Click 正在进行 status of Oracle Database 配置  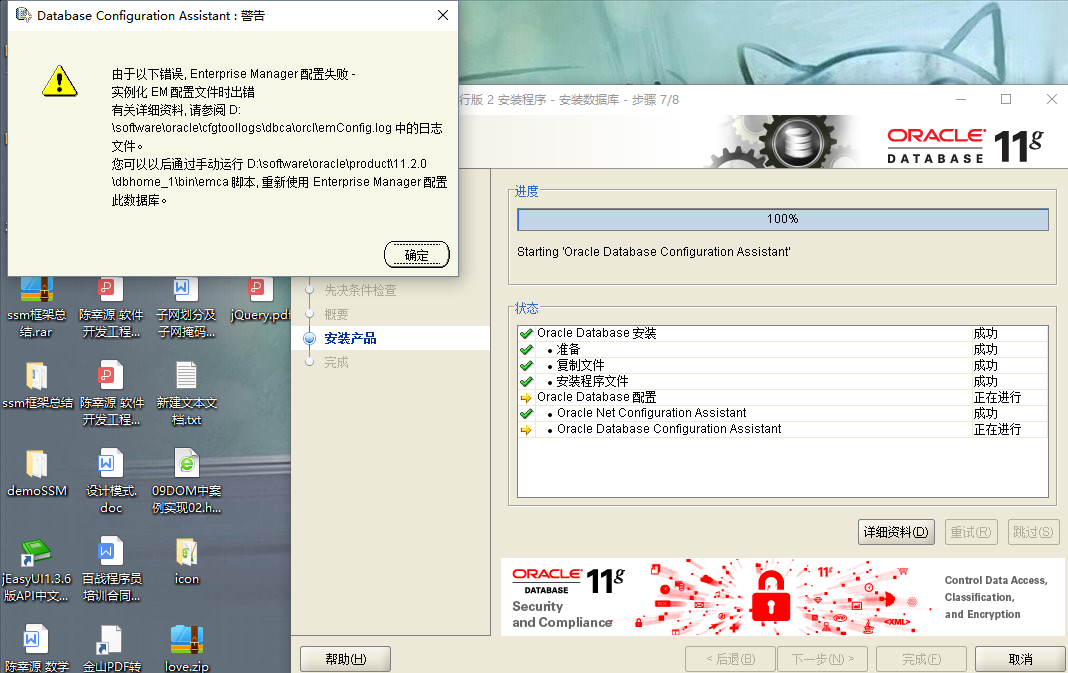point(997,398)
